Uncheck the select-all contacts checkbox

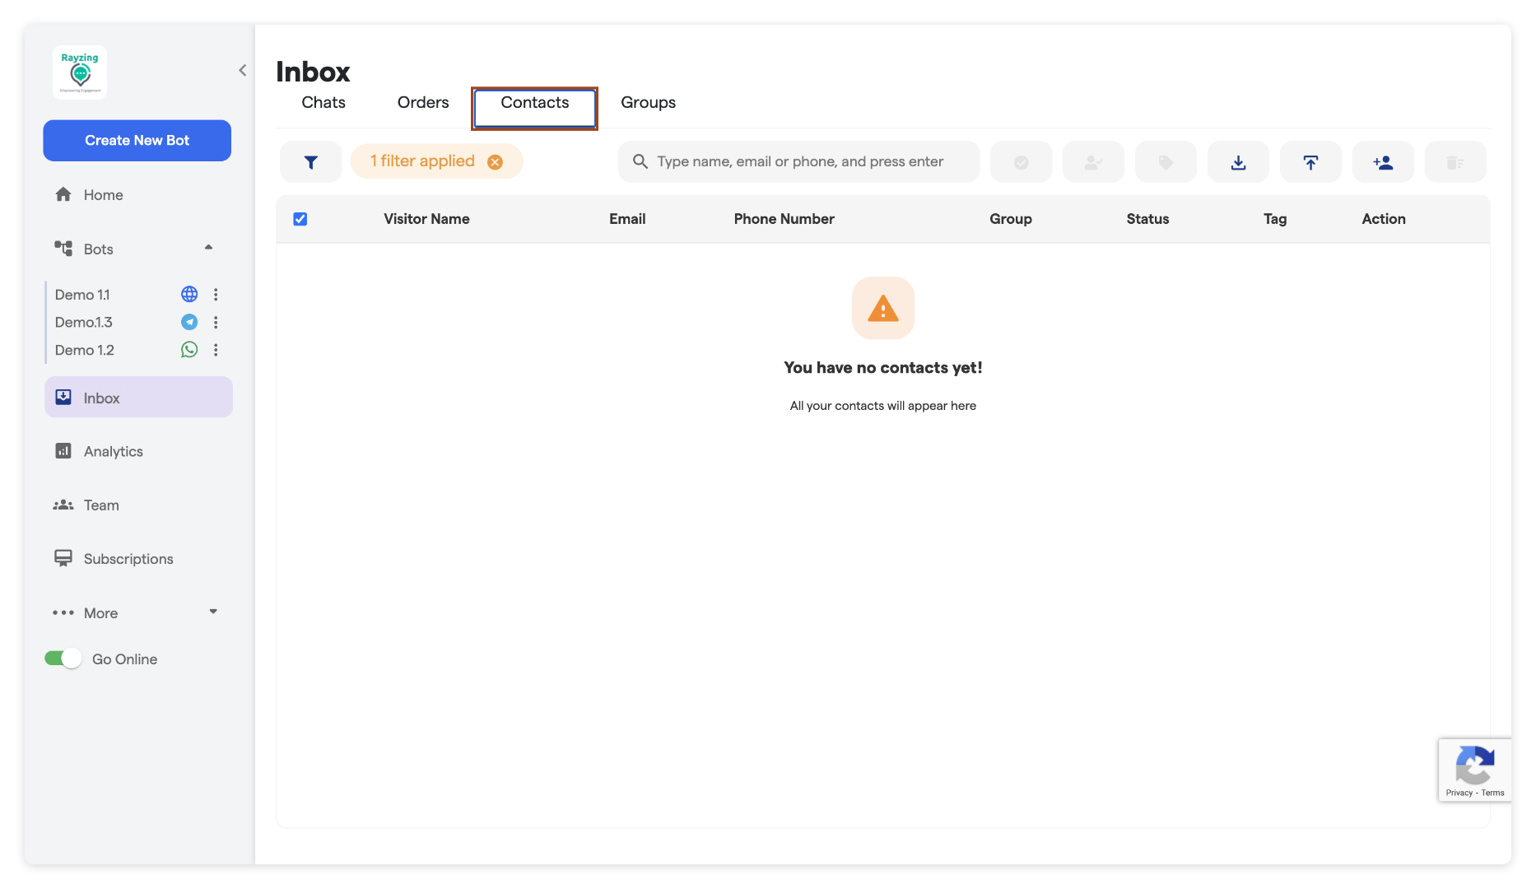[300, 218]
